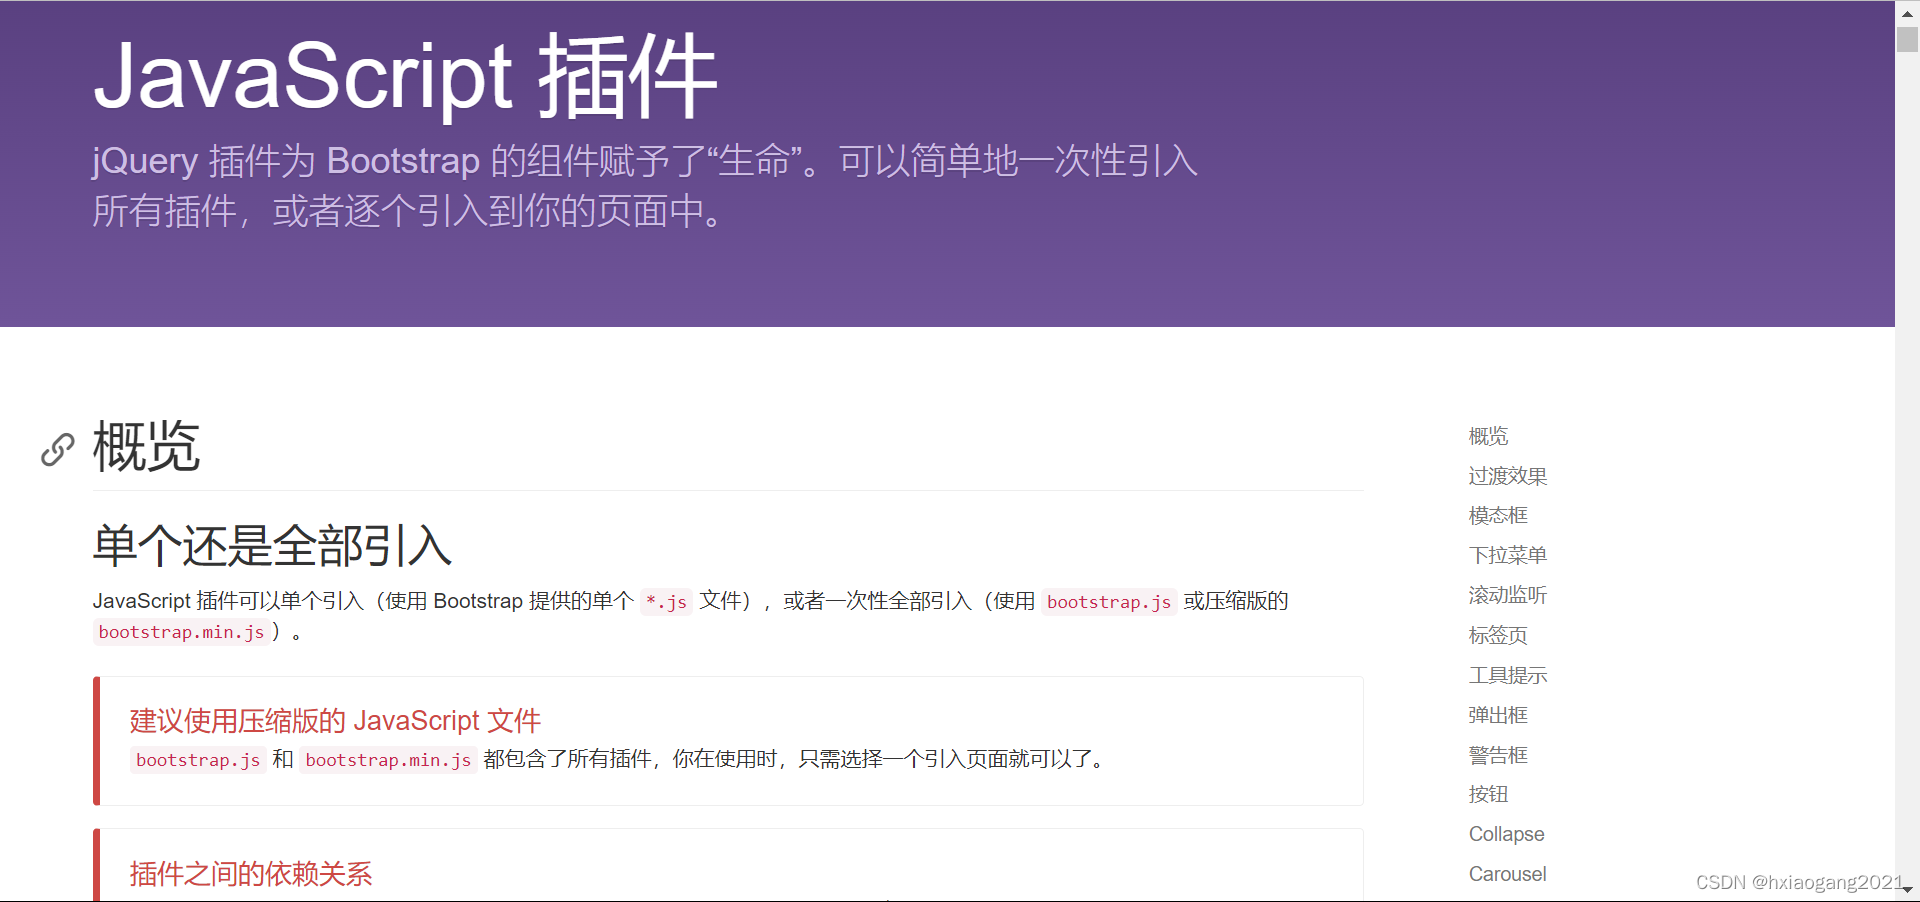This screenshot has width=1920, height=902.
Task: Click 概览 at the top of the sidebar
Action: point(1488,436)
